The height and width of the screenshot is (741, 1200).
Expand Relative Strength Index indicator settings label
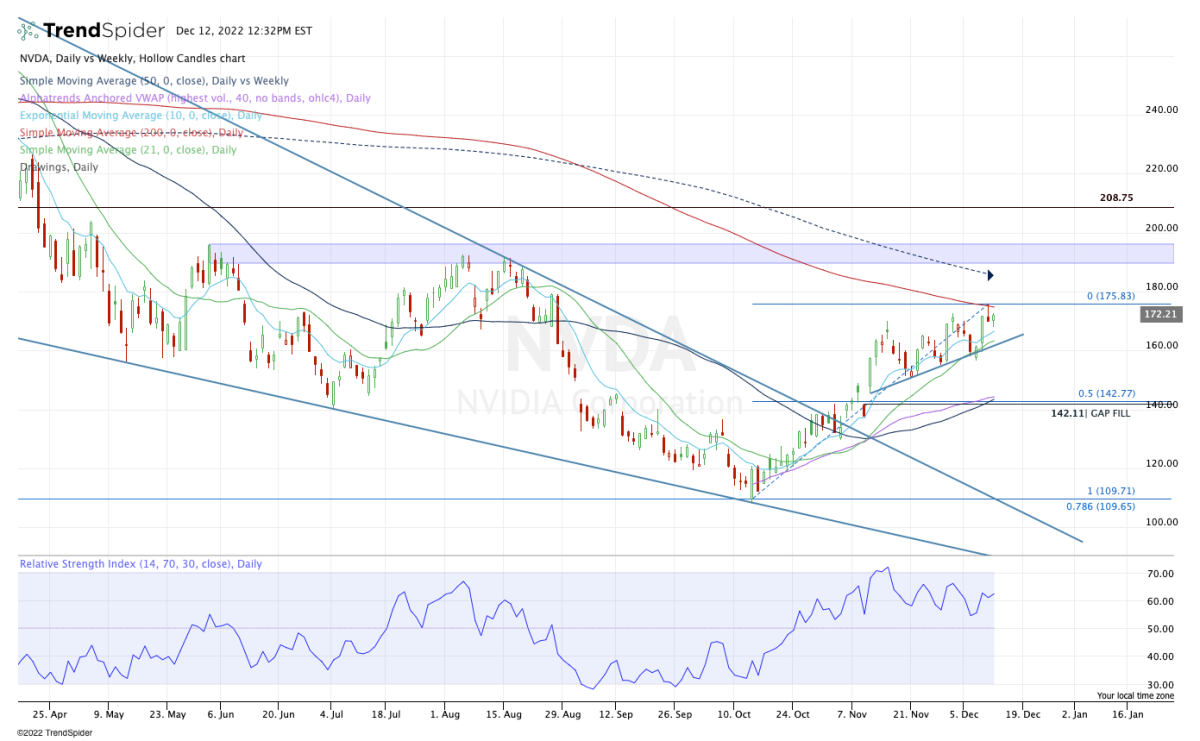point(141,564)
